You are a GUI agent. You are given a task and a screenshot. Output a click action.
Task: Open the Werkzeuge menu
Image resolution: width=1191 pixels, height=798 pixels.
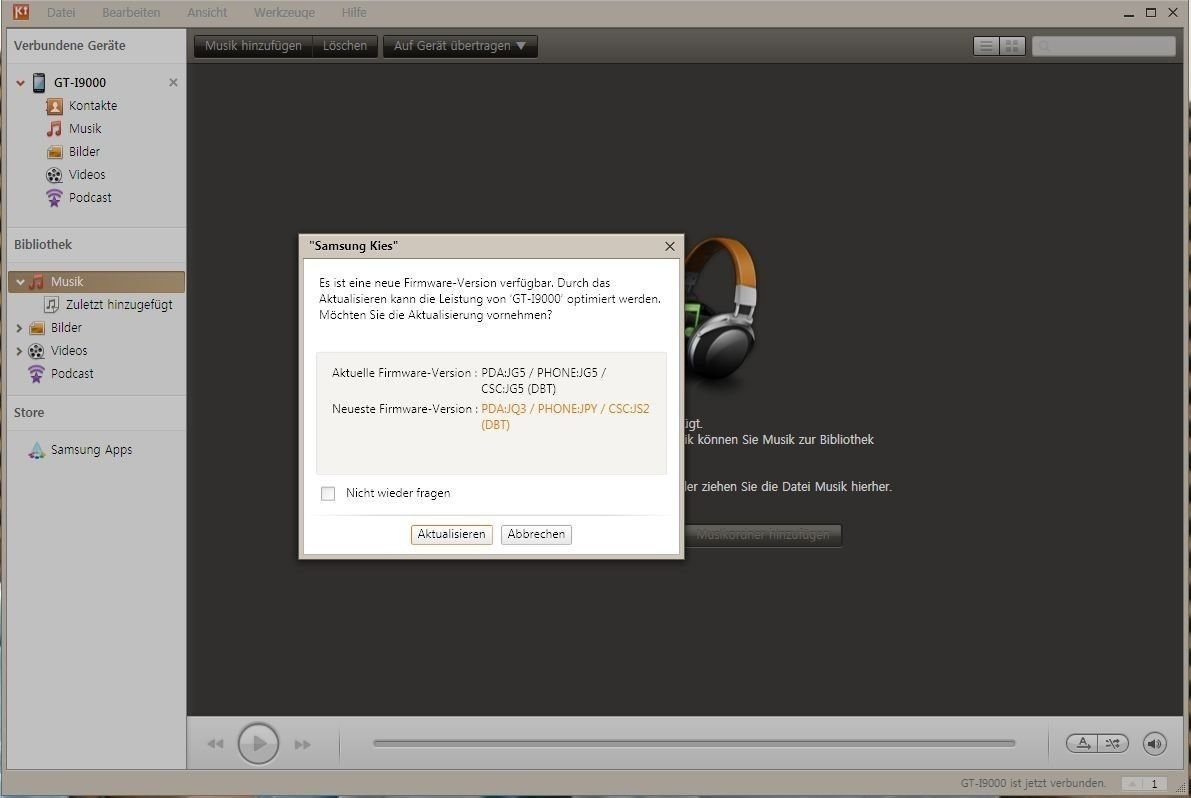point(284,12)
